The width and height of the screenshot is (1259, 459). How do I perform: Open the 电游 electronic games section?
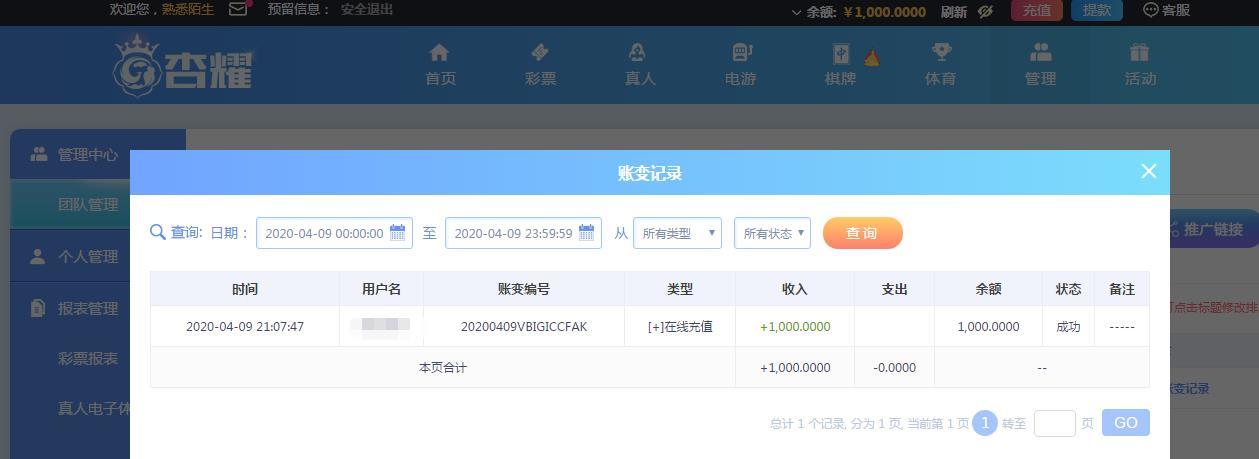coord(740,64)
